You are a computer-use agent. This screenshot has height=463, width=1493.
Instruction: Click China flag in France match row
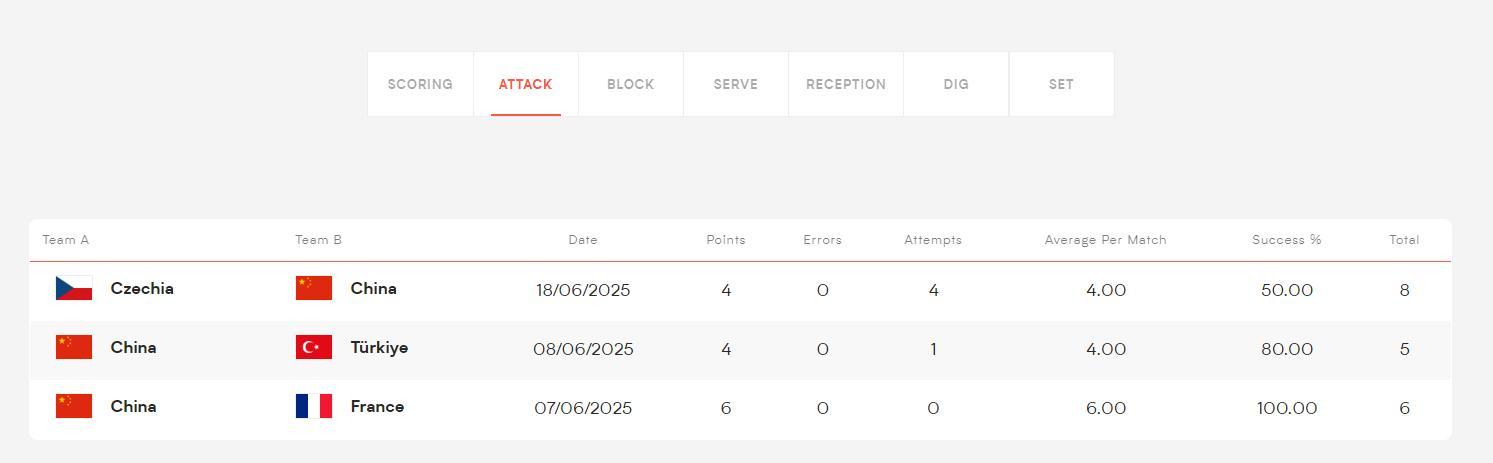click(x=74, y=407)
